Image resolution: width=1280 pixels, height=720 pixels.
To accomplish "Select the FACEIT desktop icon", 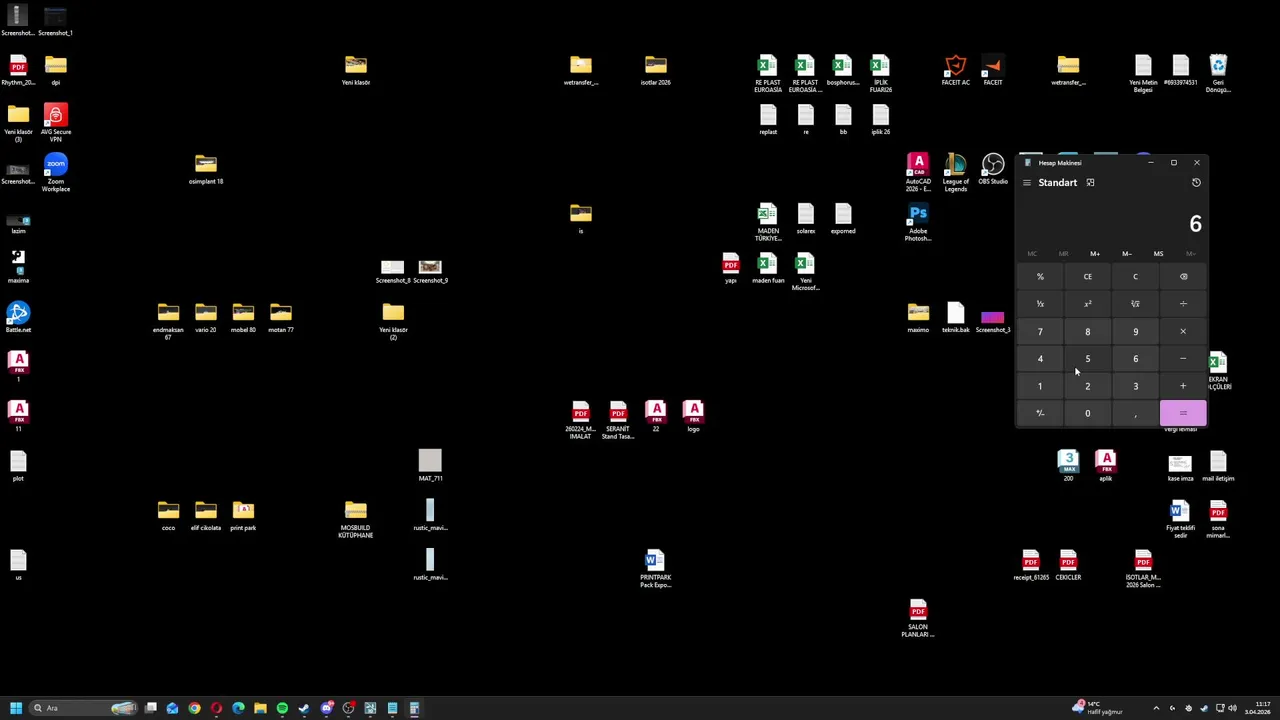I will coord(993,70).
